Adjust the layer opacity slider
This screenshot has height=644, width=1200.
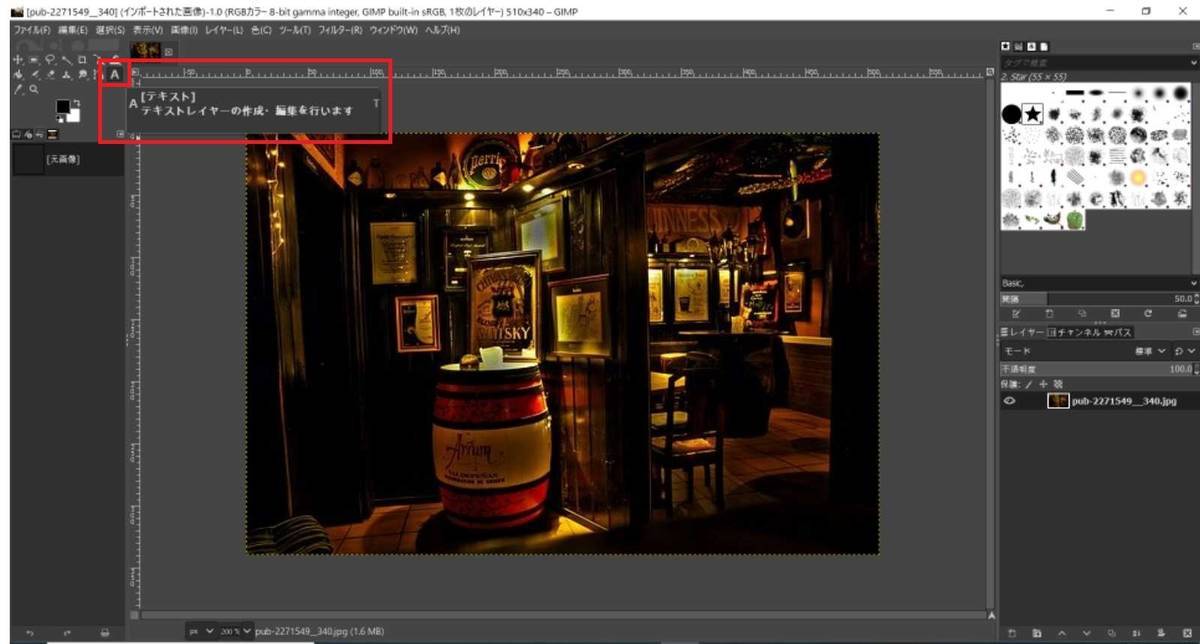(x=1098, y=368)
